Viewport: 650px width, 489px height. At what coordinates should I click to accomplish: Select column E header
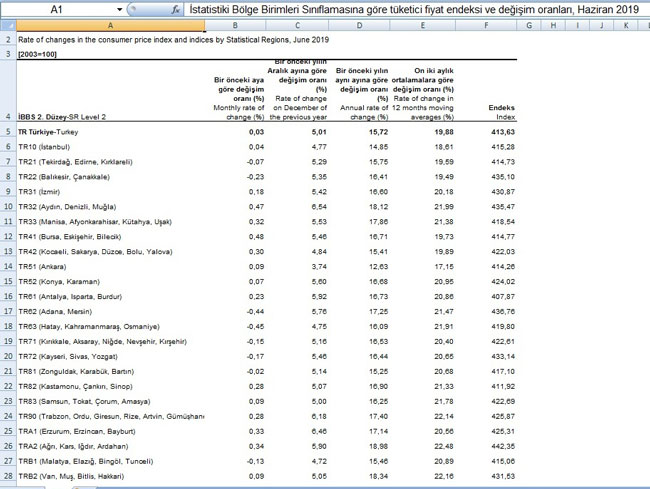pyautogui.click(x=422, y=25)
